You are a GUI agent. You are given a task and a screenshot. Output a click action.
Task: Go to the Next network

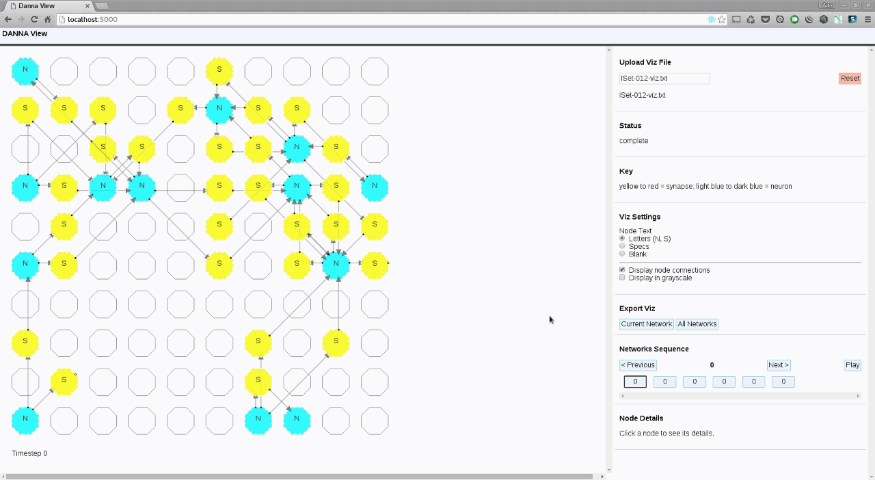click(x=779, y=365)
